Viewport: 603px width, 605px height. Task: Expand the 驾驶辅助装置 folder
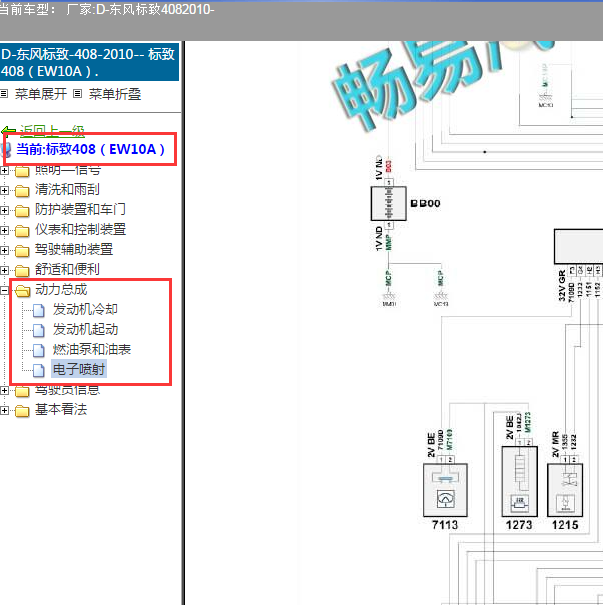(5, 250)
